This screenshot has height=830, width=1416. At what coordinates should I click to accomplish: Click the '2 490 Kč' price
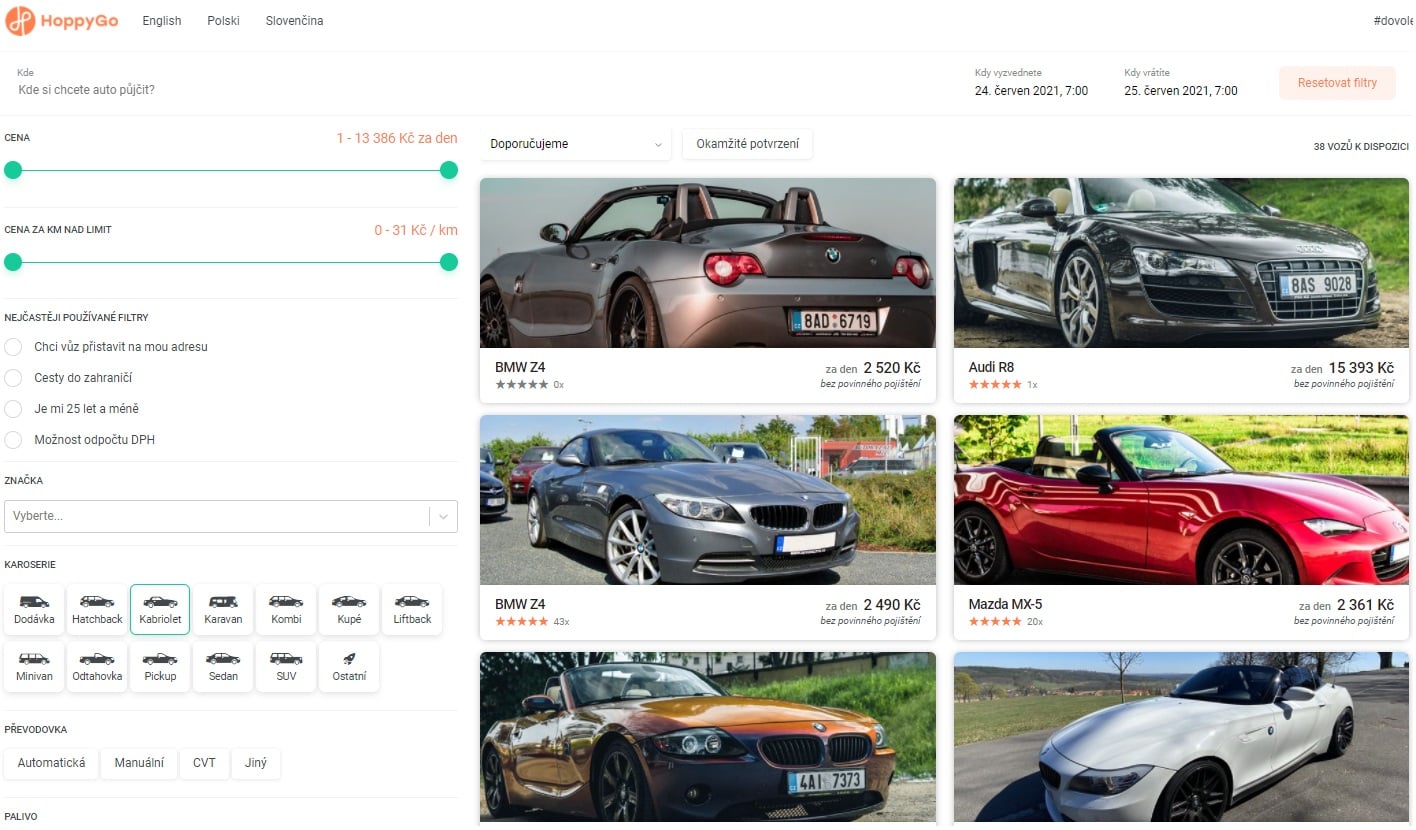point(892,605)
